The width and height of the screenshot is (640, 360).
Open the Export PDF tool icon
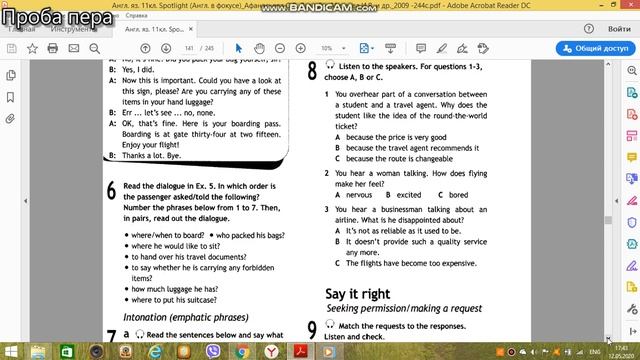(x=632, y=93)
